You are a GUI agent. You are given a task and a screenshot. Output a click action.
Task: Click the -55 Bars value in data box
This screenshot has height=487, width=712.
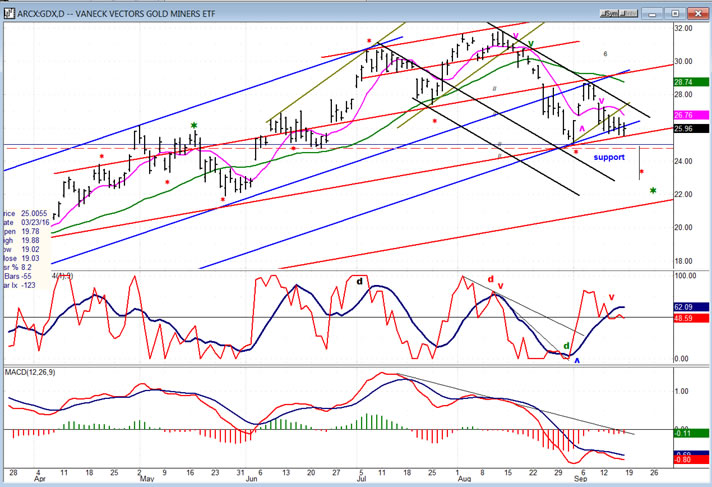coord(27,276)
